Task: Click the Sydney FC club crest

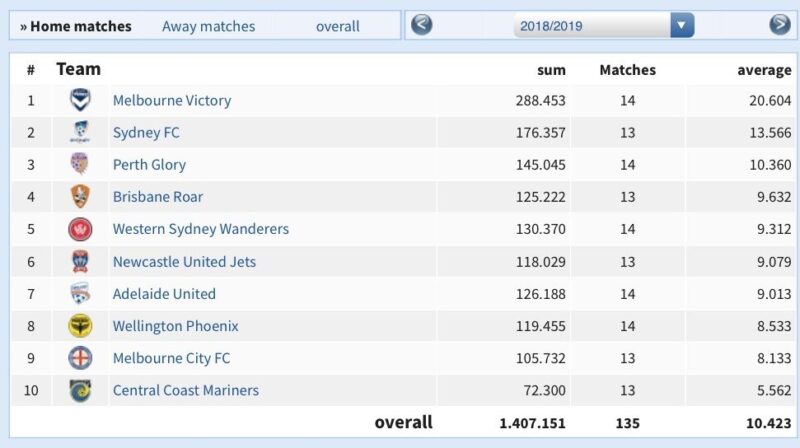Action: pos(80,133)
